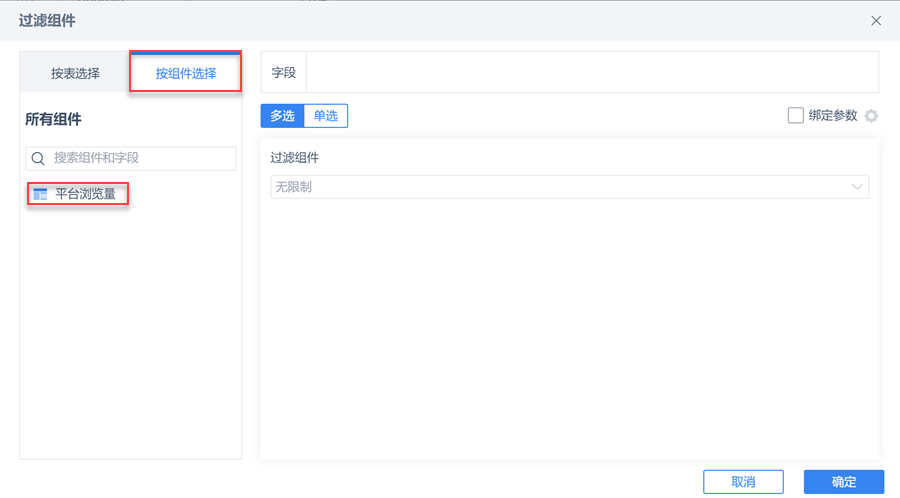
Task: Switch filter mode to 单选
Action: pos(325,116)
